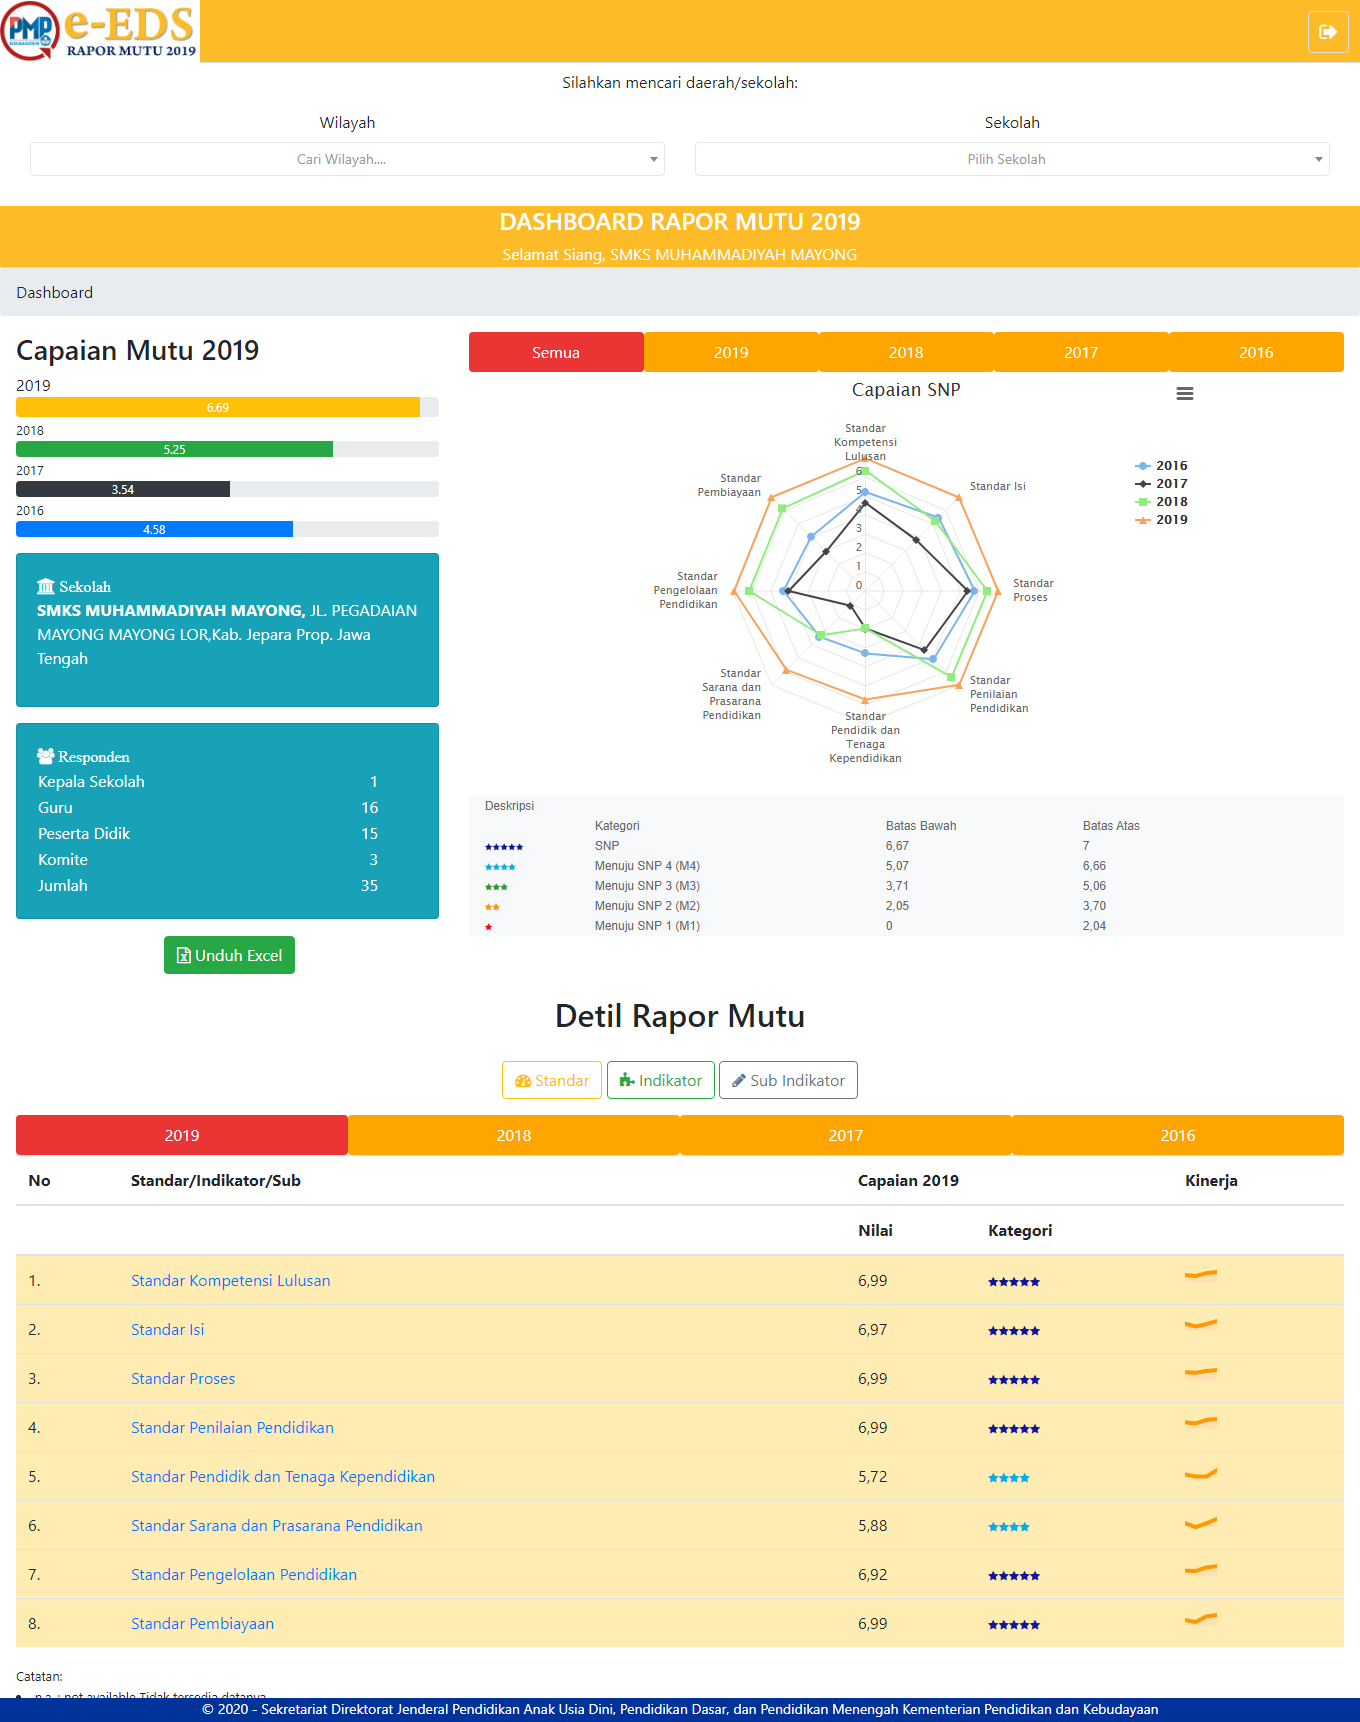1360x1722 pixels.
Task: Click the four-star rating for Standar Pendidik dan Tenaga
Action: coord(1009,1478)
